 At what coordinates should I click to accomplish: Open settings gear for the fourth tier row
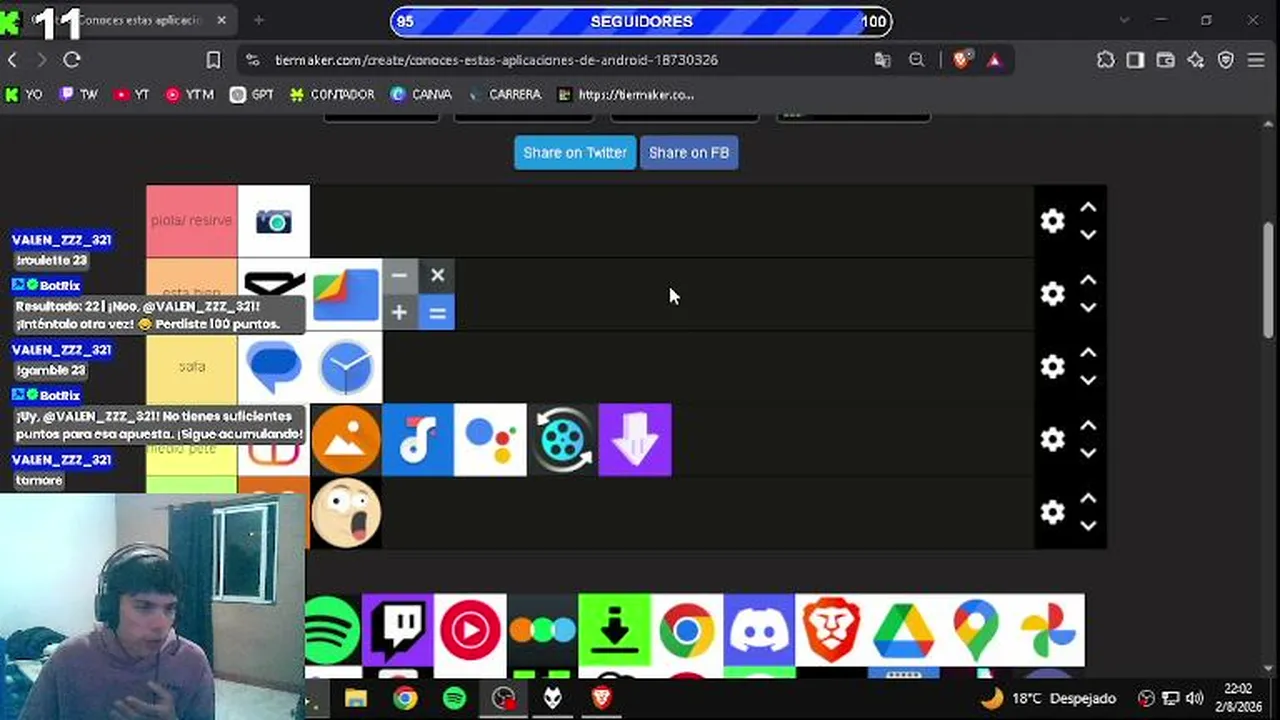(1052, 440)
